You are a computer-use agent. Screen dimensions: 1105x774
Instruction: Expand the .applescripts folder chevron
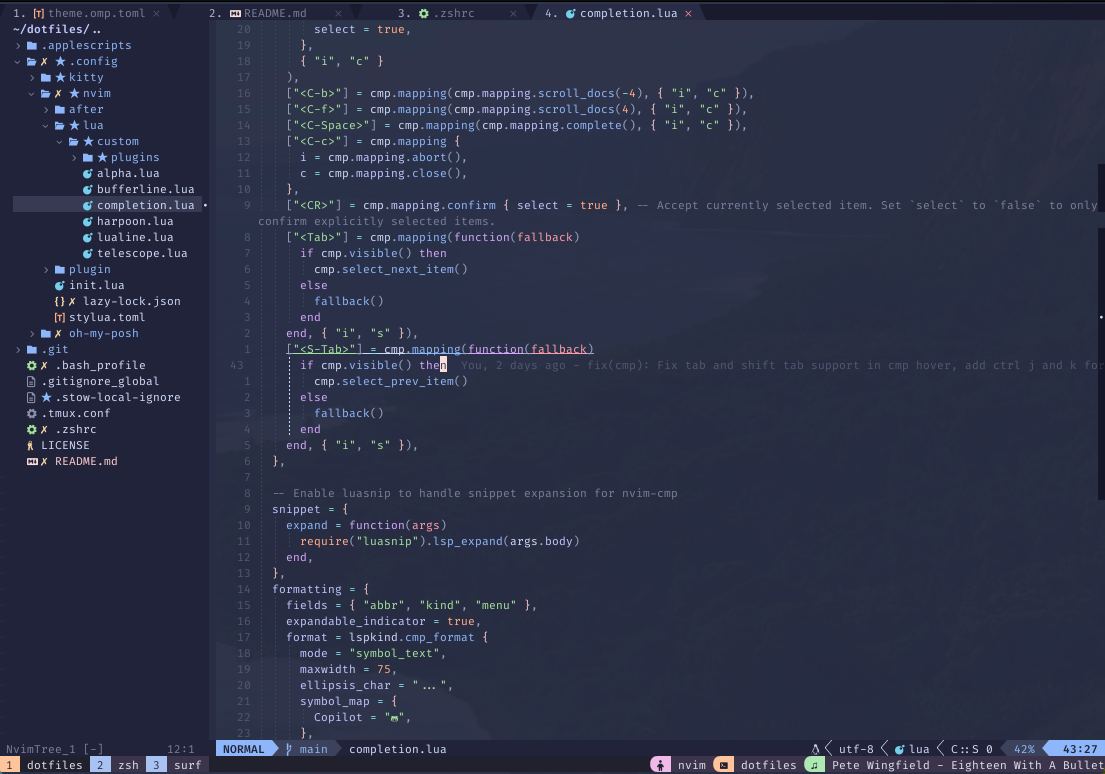18,45
